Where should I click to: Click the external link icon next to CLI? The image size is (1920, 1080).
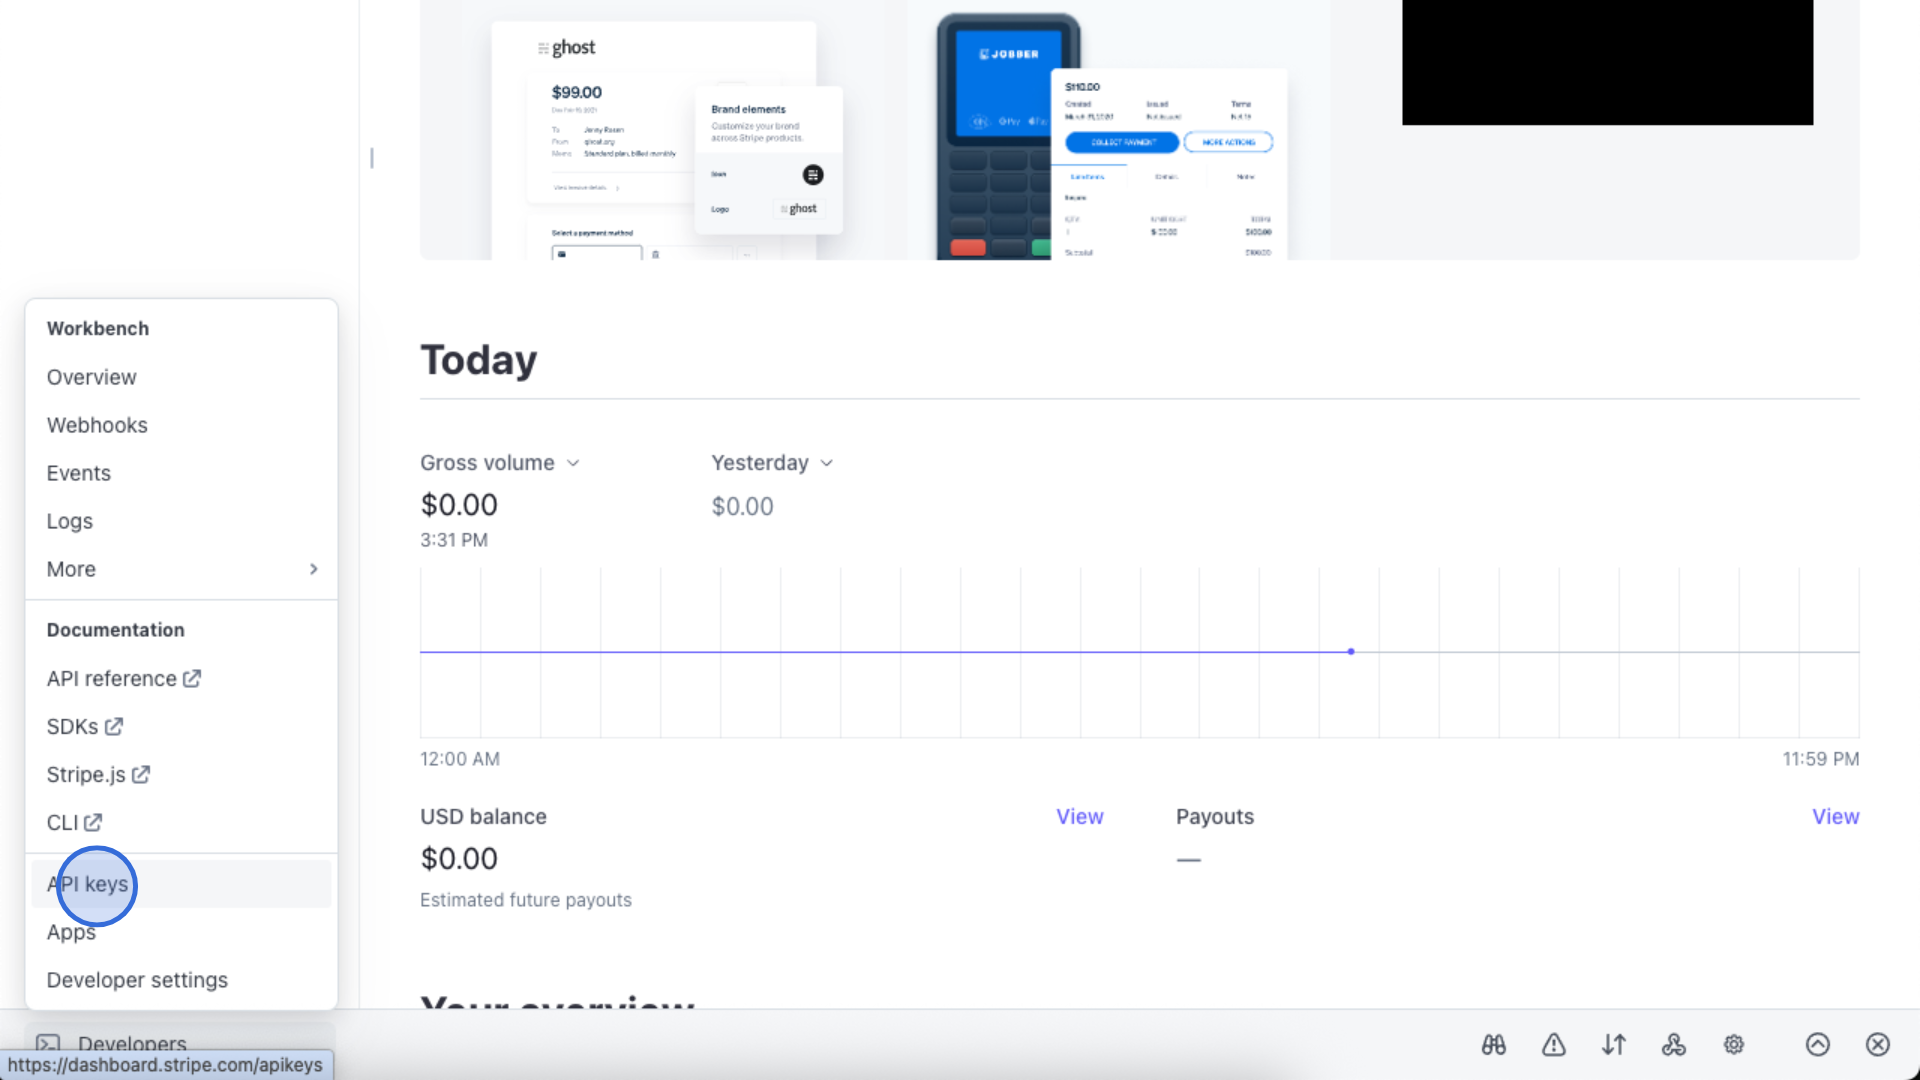pos(93,822)
